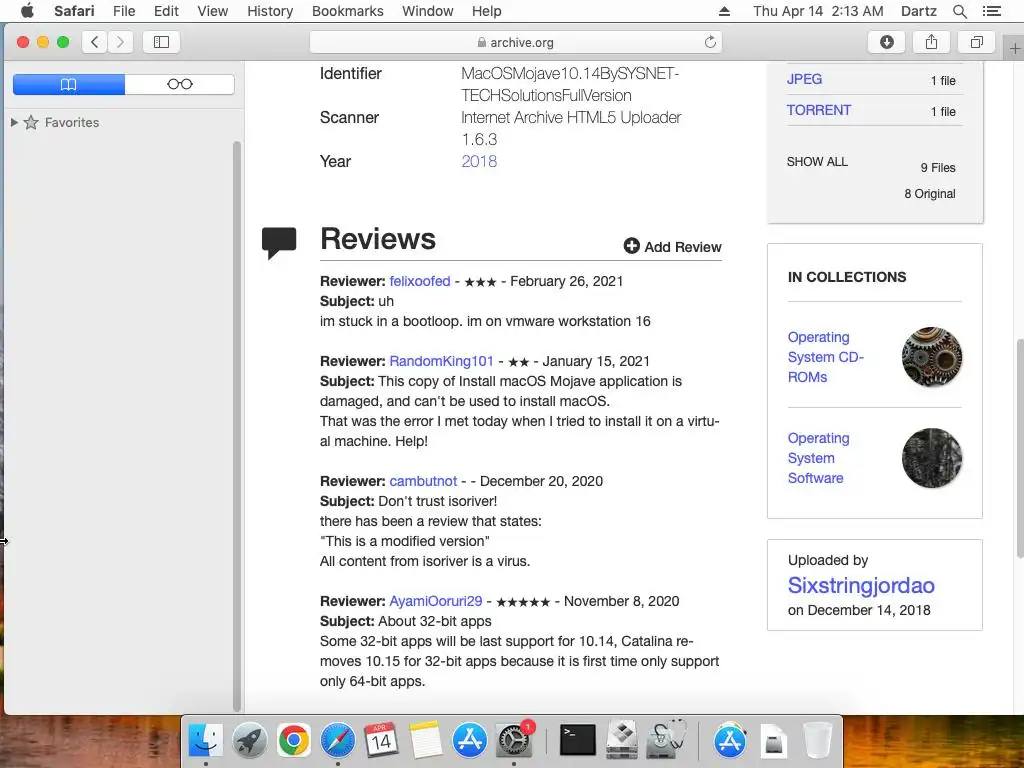Switch to Bookmarks tab in sidebar

(69, 84)
